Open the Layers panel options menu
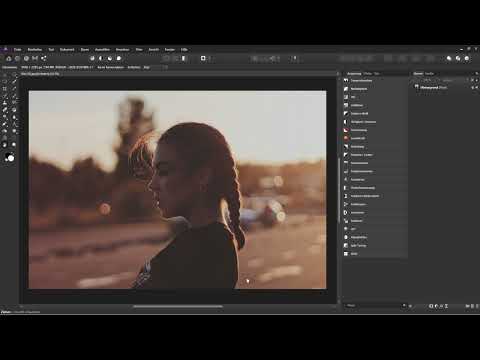This screenshot has height=360, width=480. coord(476,74)
